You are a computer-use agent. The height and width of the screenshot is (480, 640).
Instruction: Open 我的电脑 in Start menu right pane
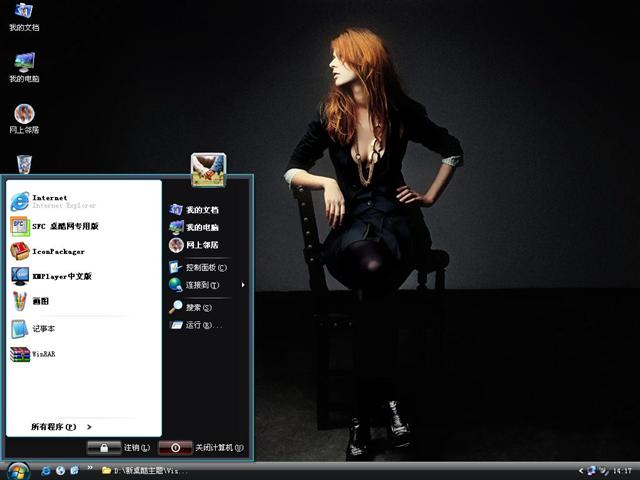[194, 227]
